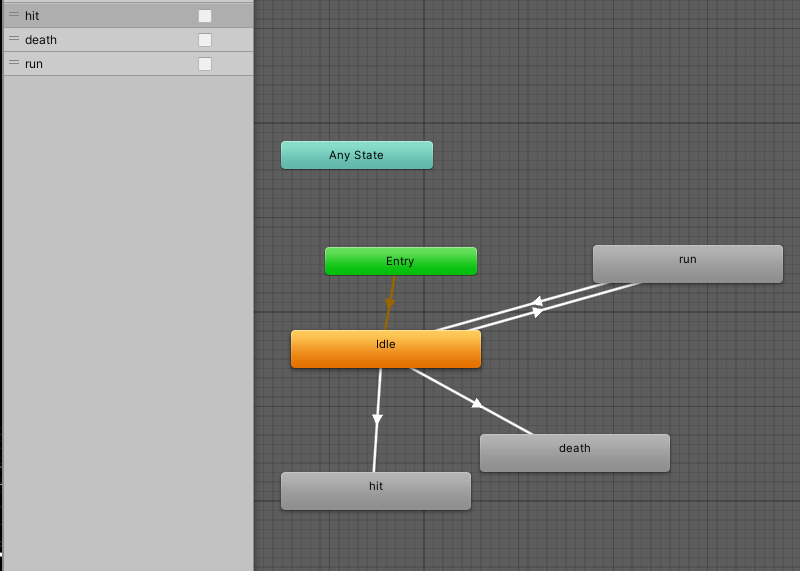800x571 pixels.
Task: Select the Idle to run transition arrow
Action: click(x=539, y=312)
